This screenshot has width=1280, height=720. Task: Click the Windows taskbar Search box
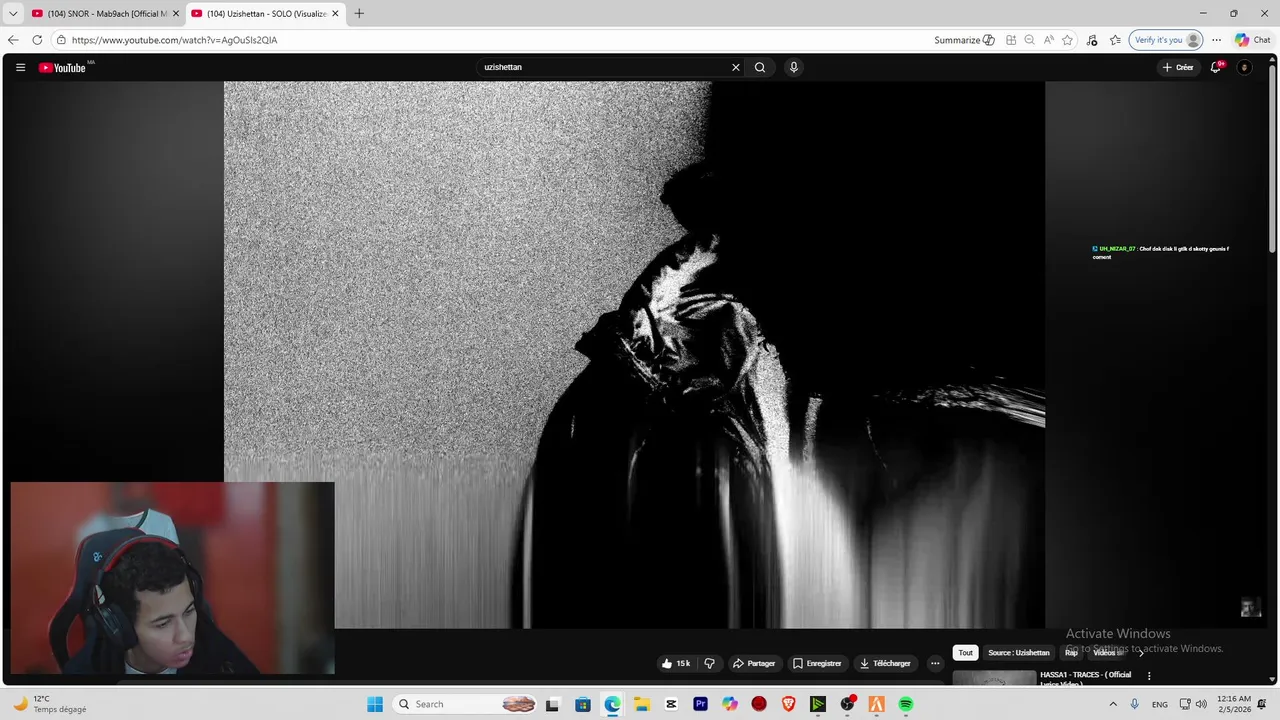tap(466, 704)
